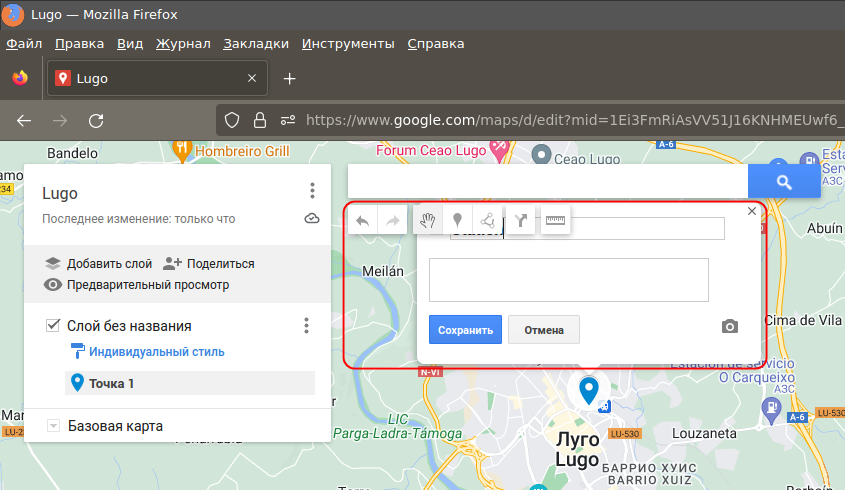Go back in browser history

(24, 121)
